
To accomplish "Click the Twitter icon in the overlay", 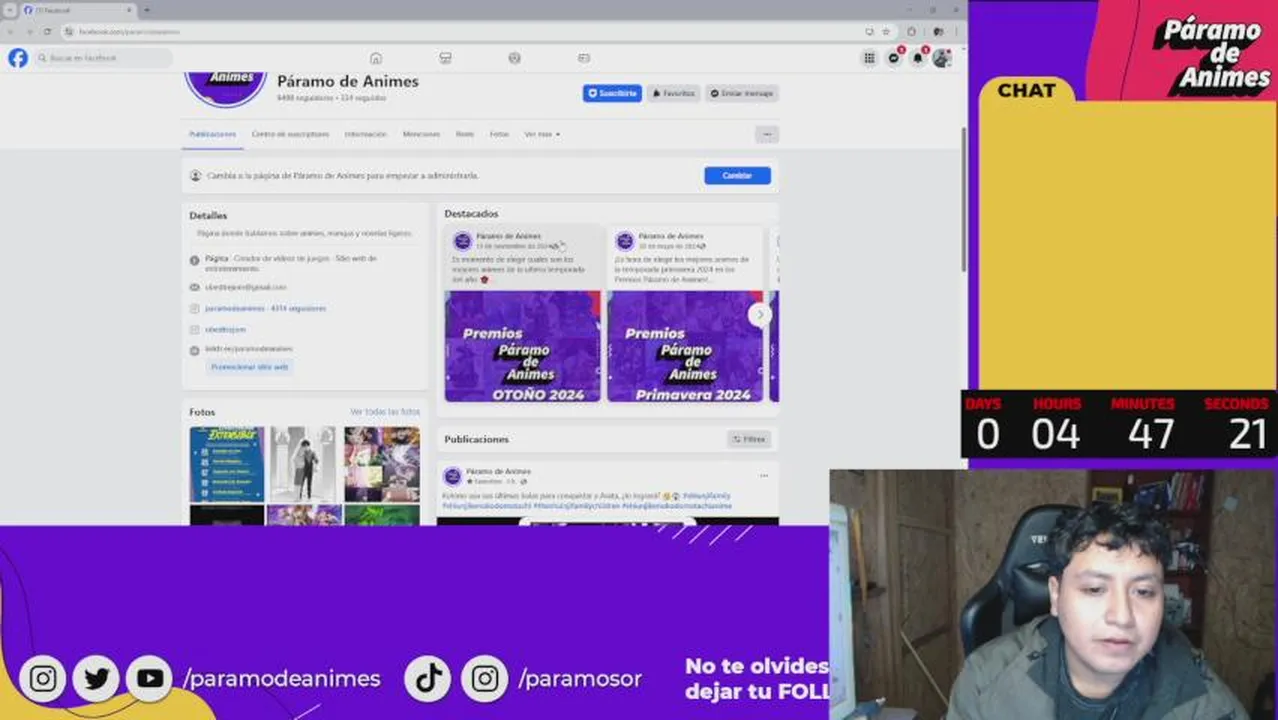I will click(x=96, y=679).
